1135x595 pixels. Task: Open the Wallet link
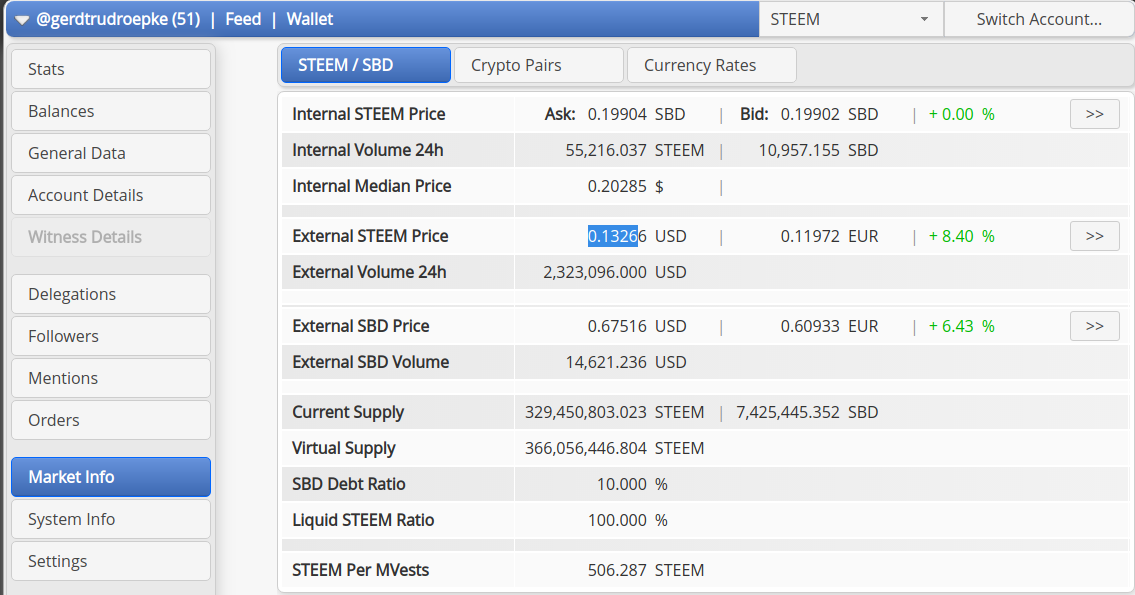310,20
